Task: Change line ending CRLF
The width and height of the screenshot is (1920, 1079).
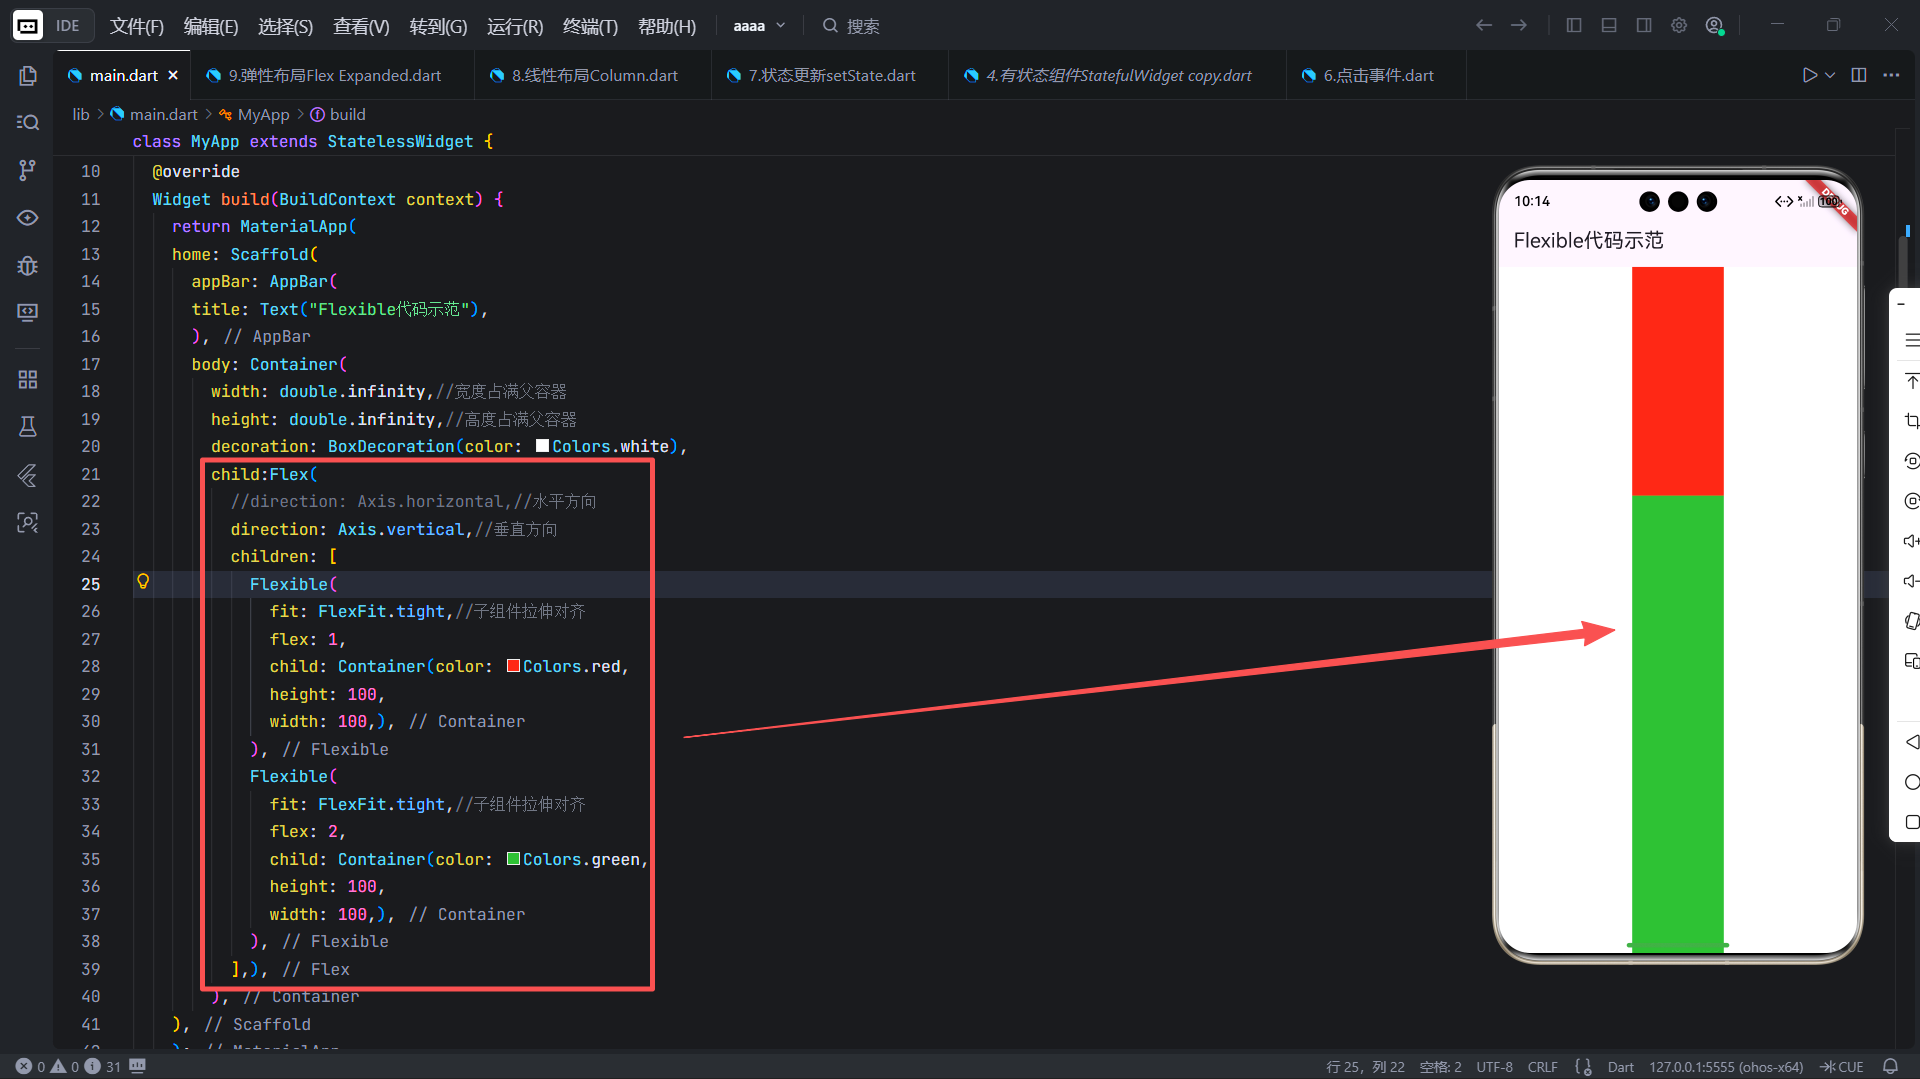Action: [1542, 1066]
